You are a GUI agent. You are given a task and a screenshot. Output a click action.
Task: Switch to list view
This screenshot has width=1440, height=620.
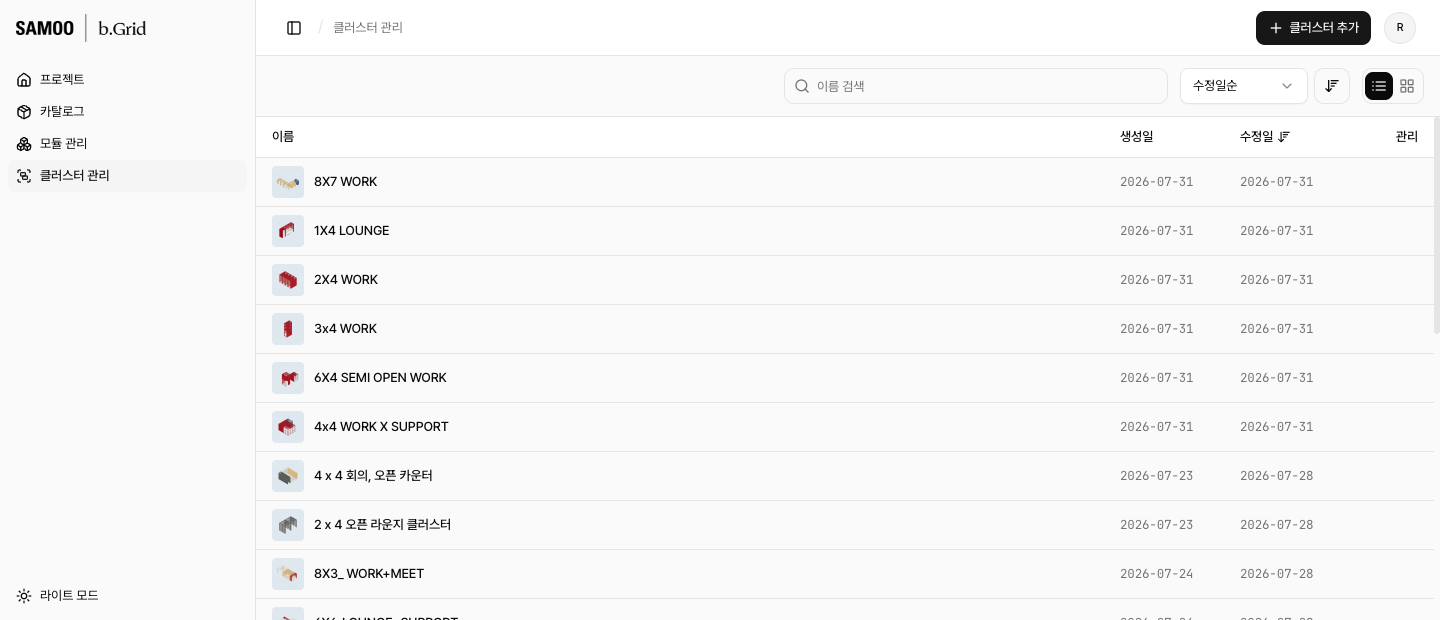pyautogui.click(x=1379, y=86)
